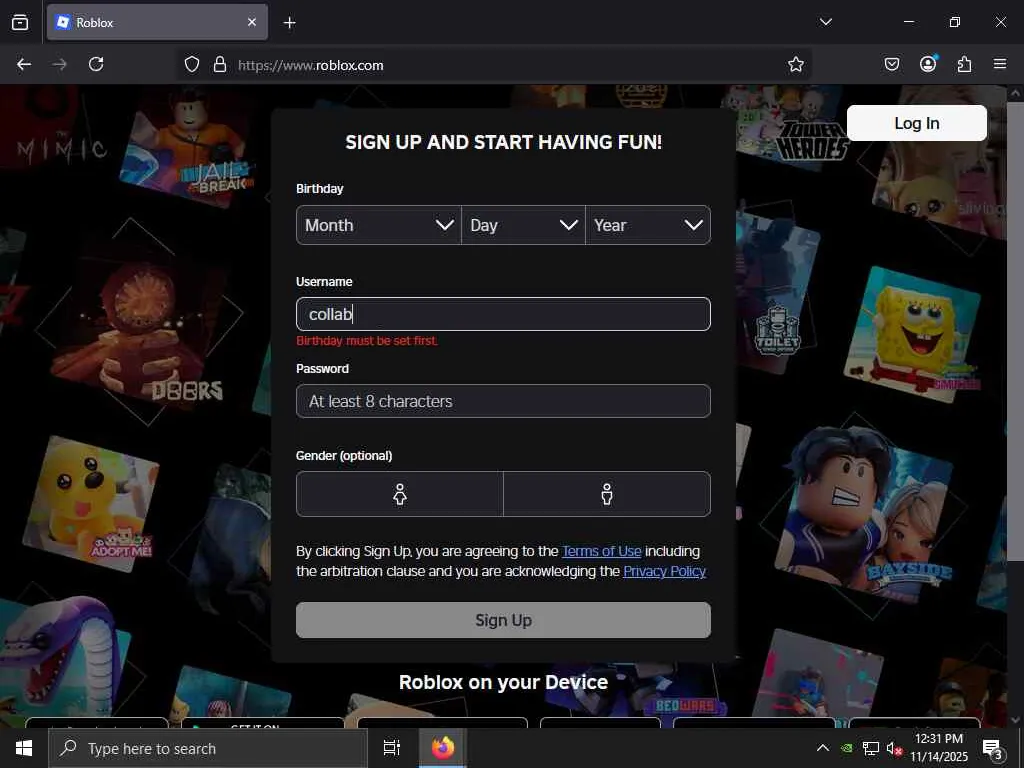Viewport: 1024px width, 768px height.
Task: Click the Sign Up button
Action: coord(503,620)
